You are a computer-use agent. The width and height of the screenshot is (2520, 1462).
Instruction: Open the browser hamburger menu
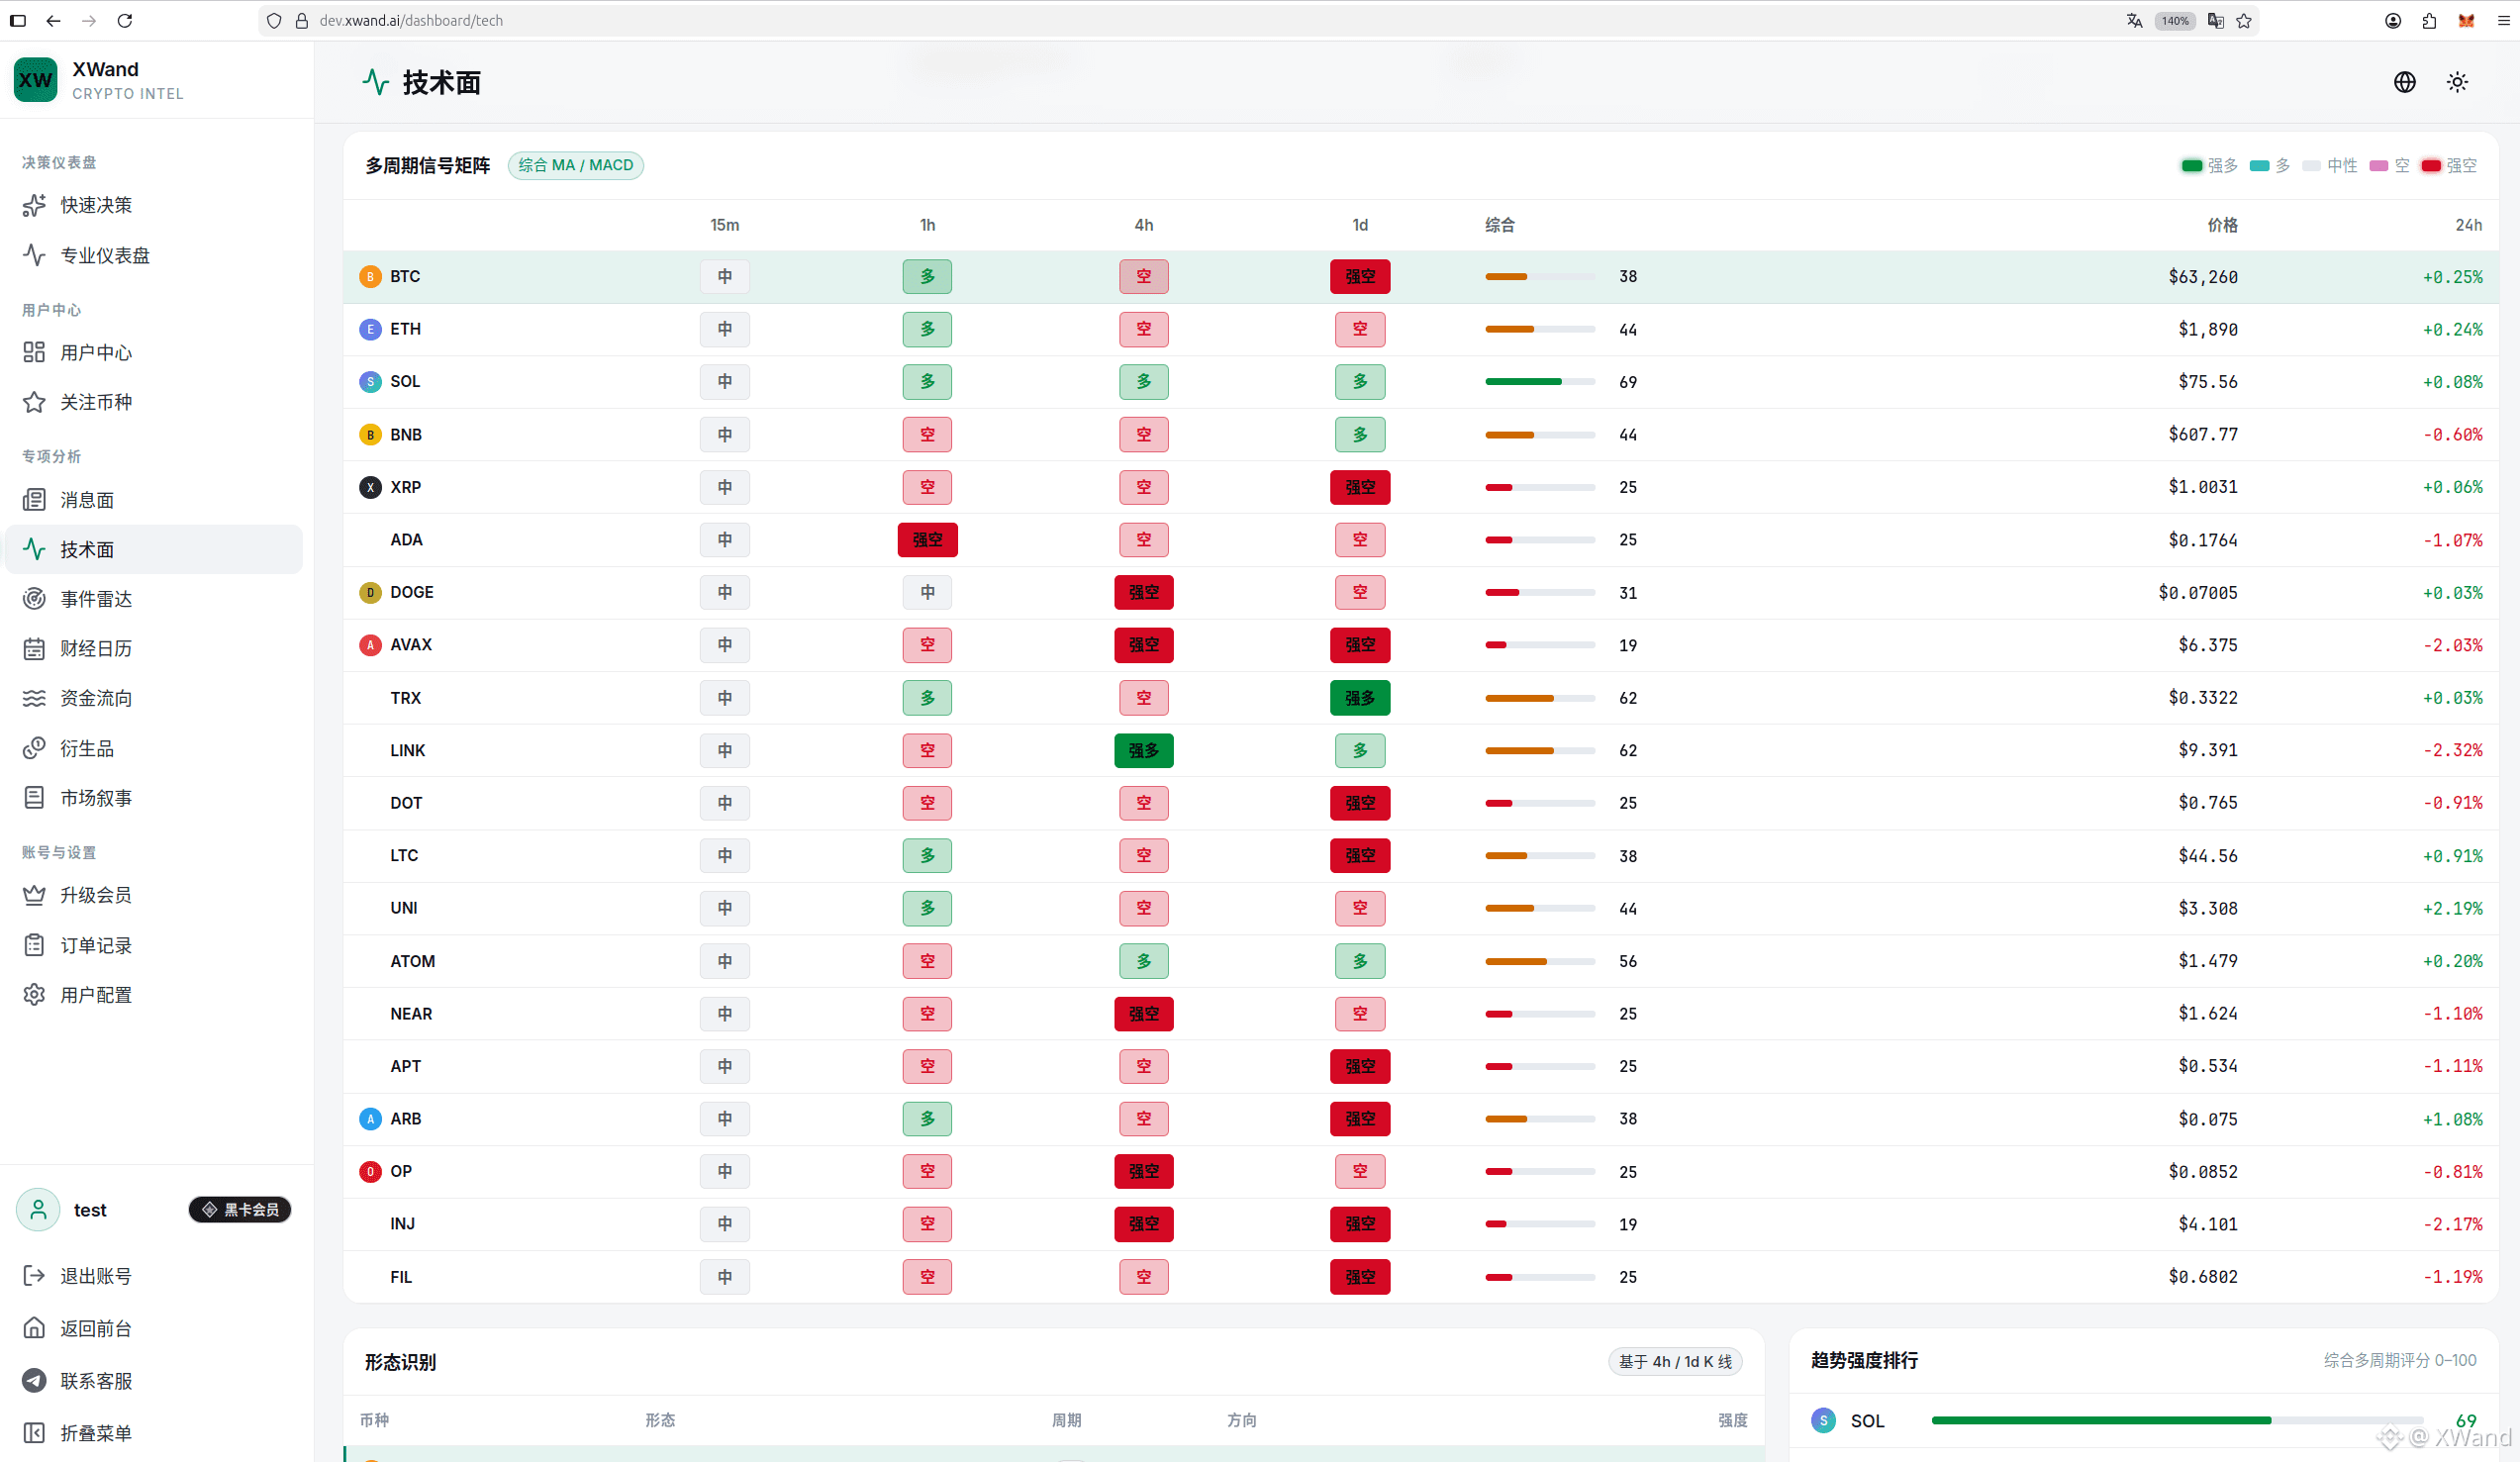coord(2504,20)
